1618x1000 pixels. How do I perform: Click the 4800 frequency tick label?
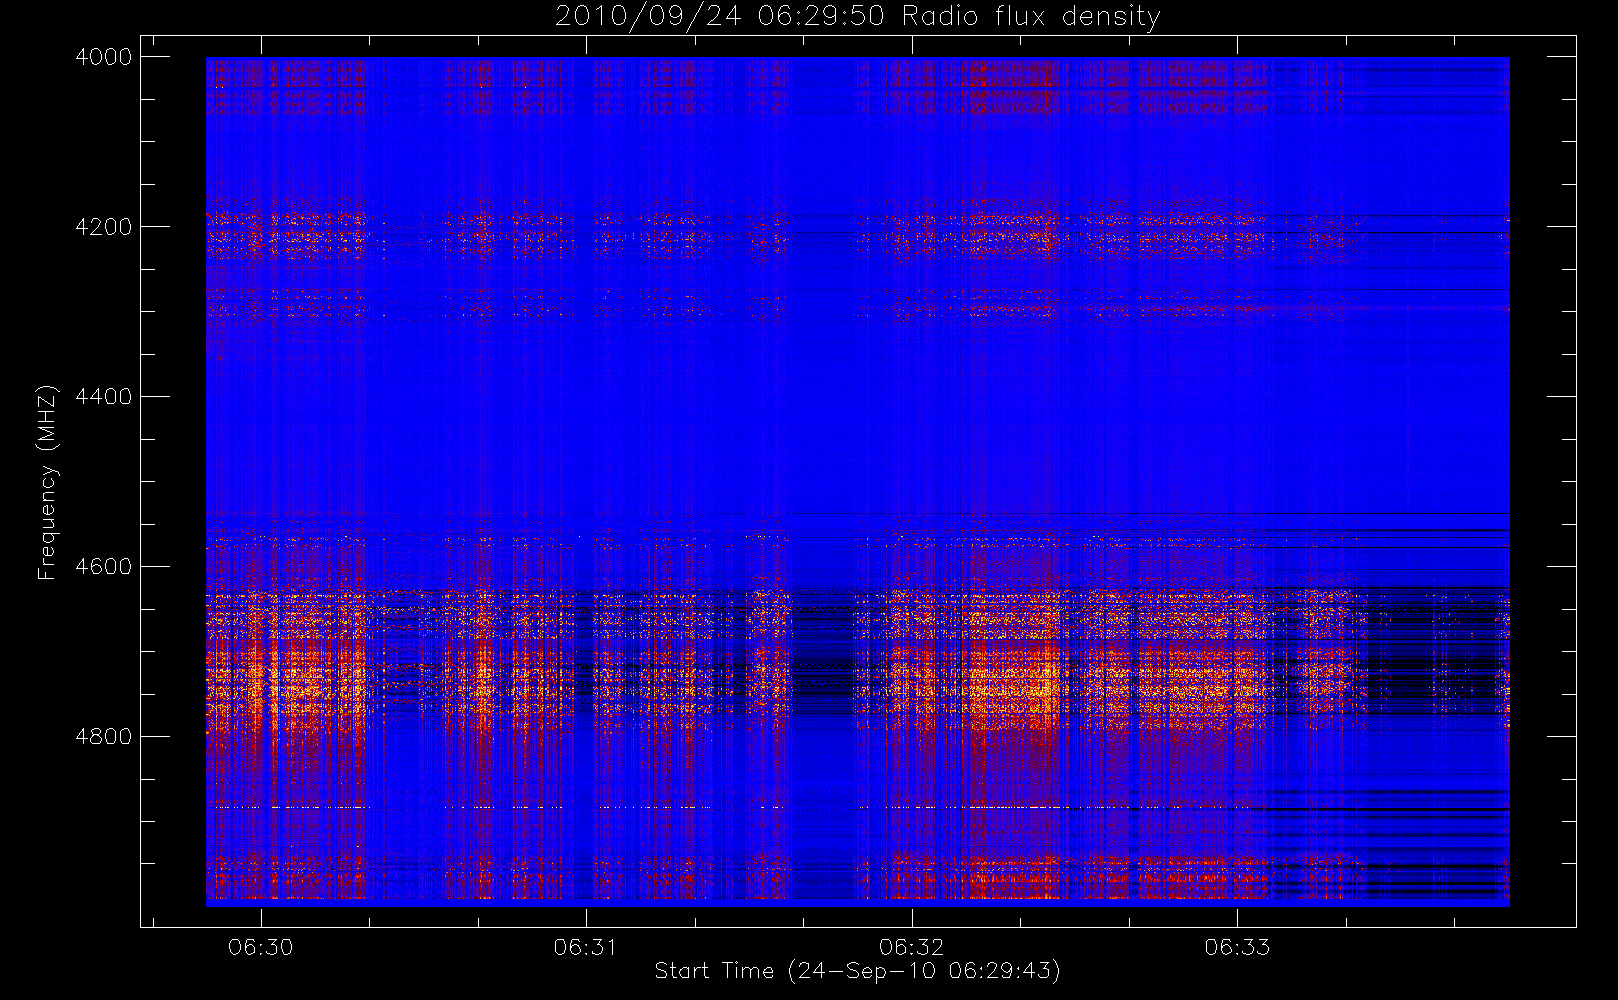click(x=104, y=737)
